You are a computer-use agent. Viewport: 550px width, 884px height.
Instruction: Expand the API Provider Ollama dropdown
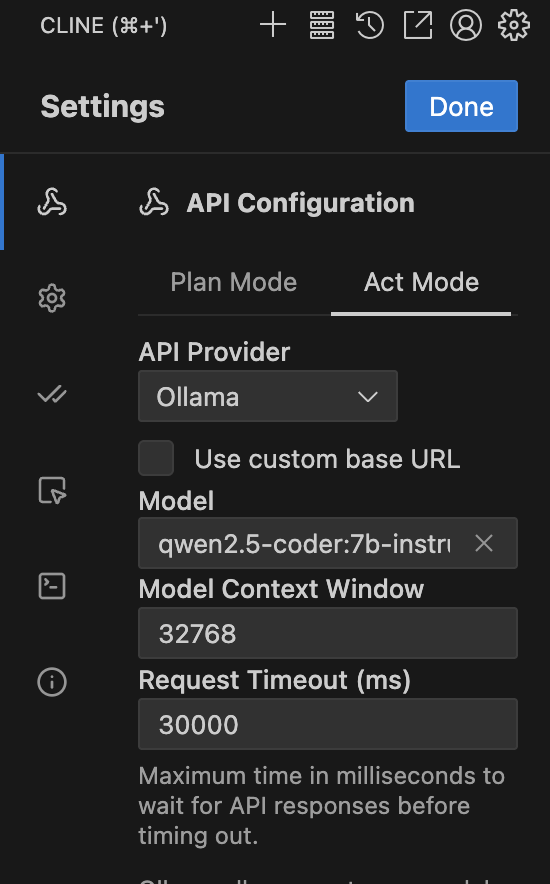[268, 396]
